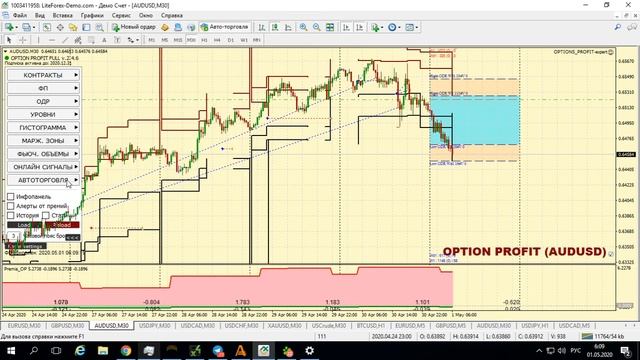
Task: Open the MetaEditor book icon
Action: 165,27
